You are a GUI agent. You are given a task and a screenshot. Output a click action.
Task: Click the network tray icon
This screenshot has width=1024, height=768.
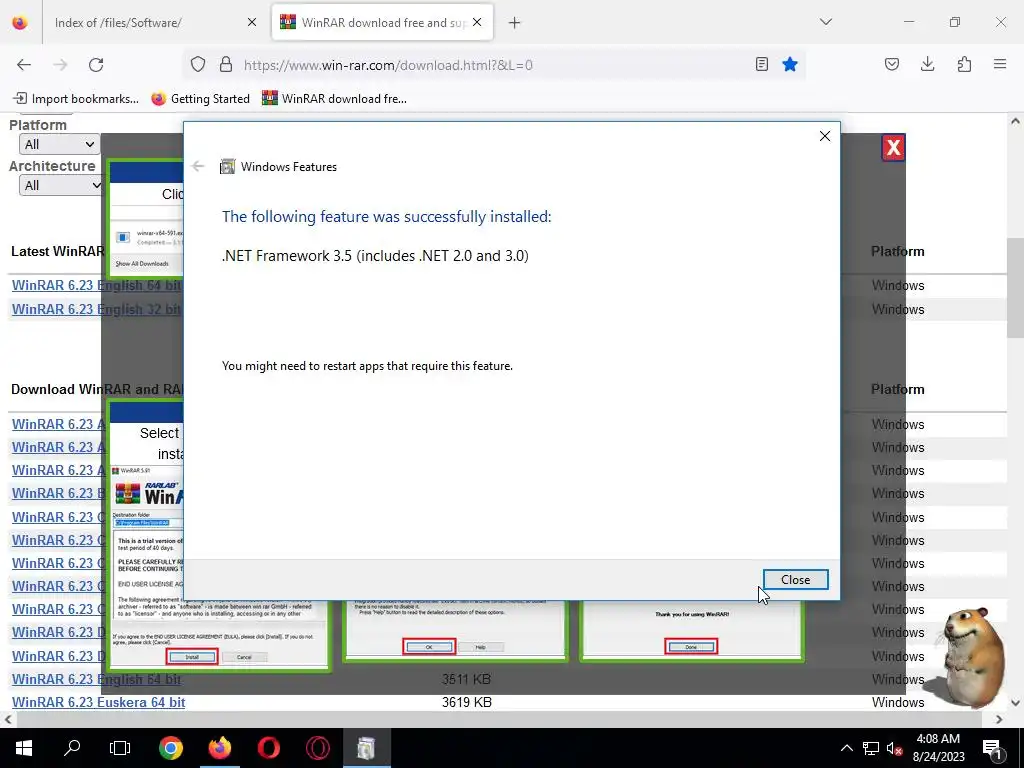point(871,748)
